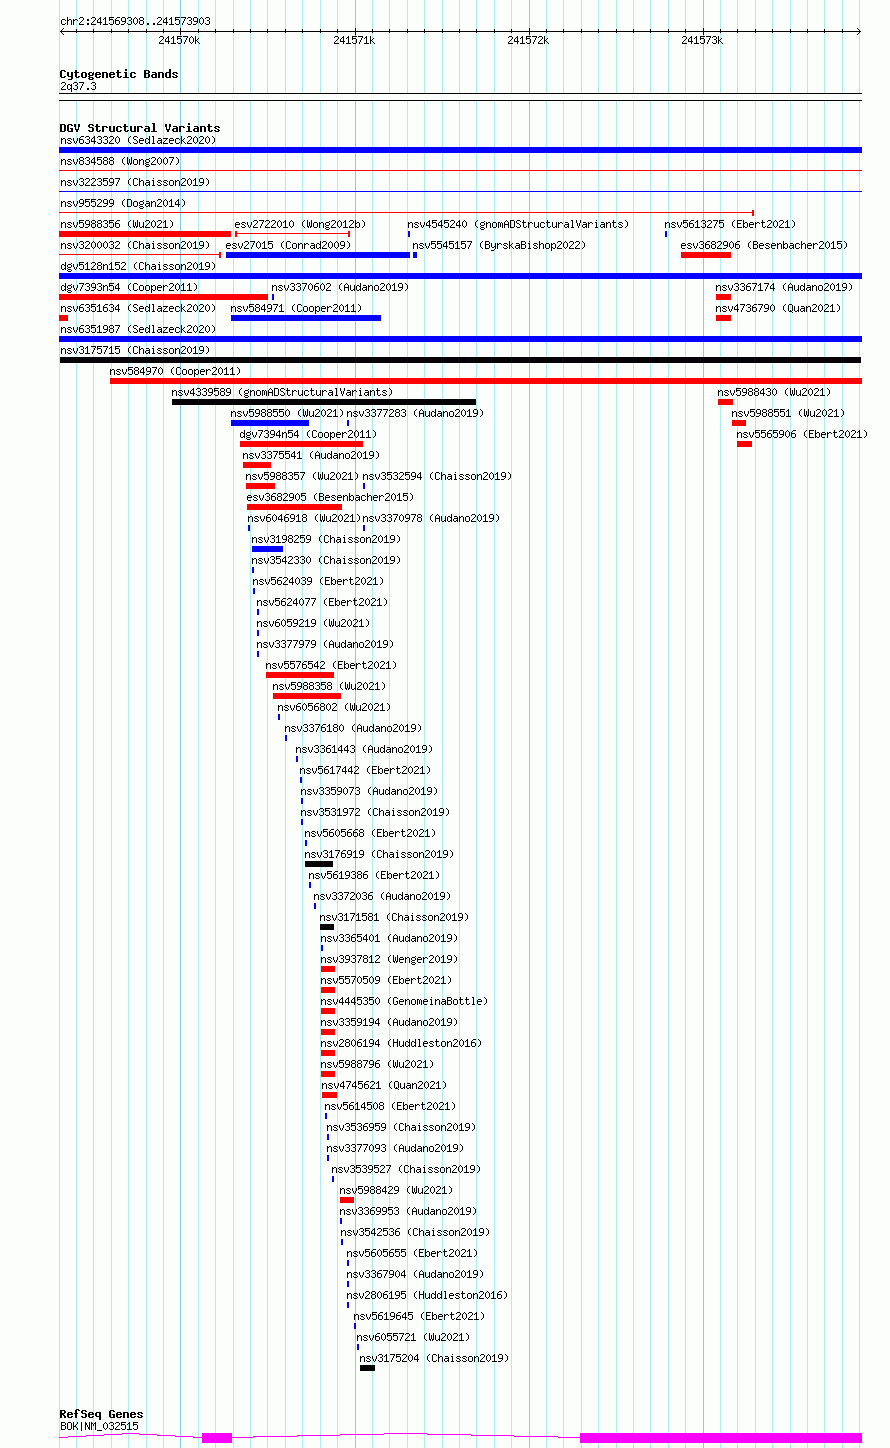Image resolution: width=890 pixels, height=1448 pixels.
Task: Click the black bar under nsv3175204
Action: 367,1368
